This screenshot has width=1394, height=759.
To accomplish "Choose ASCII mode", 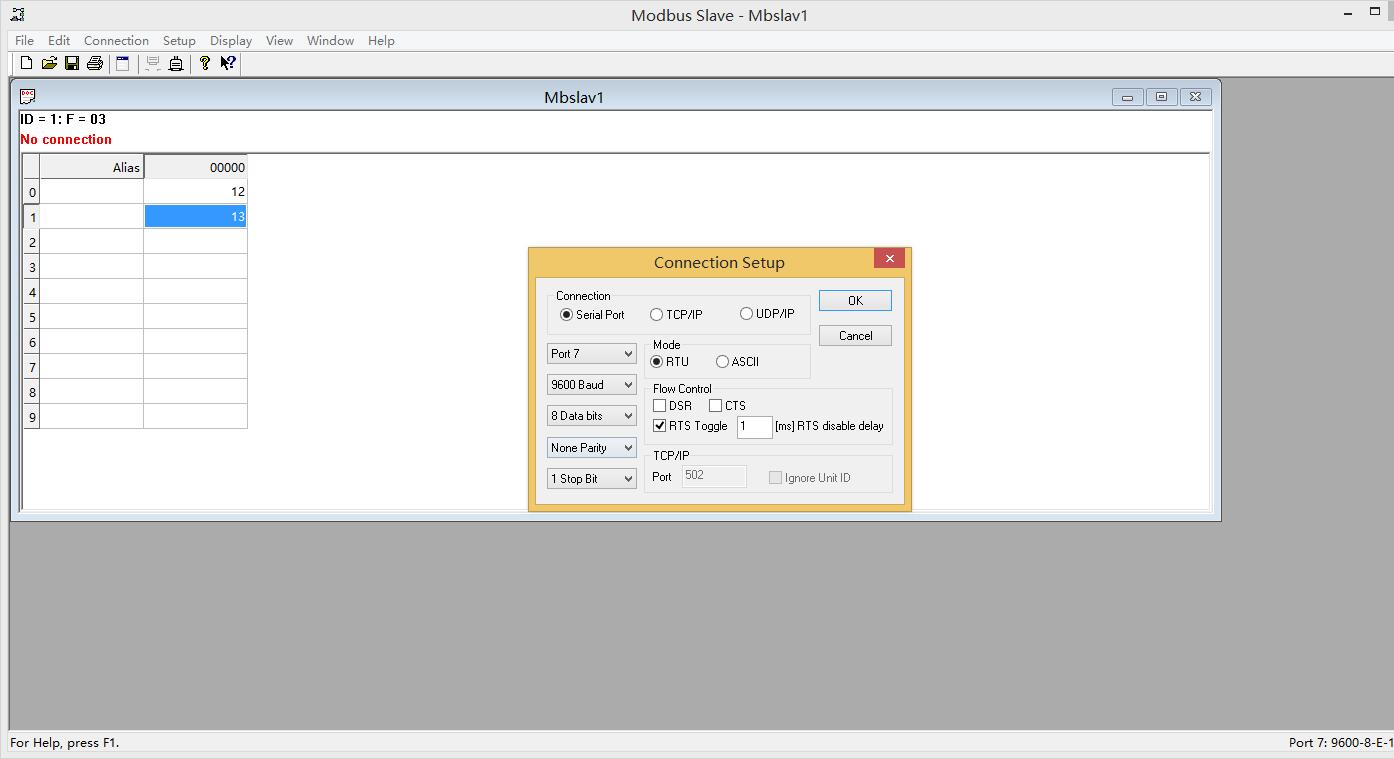I will click(x=738, y=361).
